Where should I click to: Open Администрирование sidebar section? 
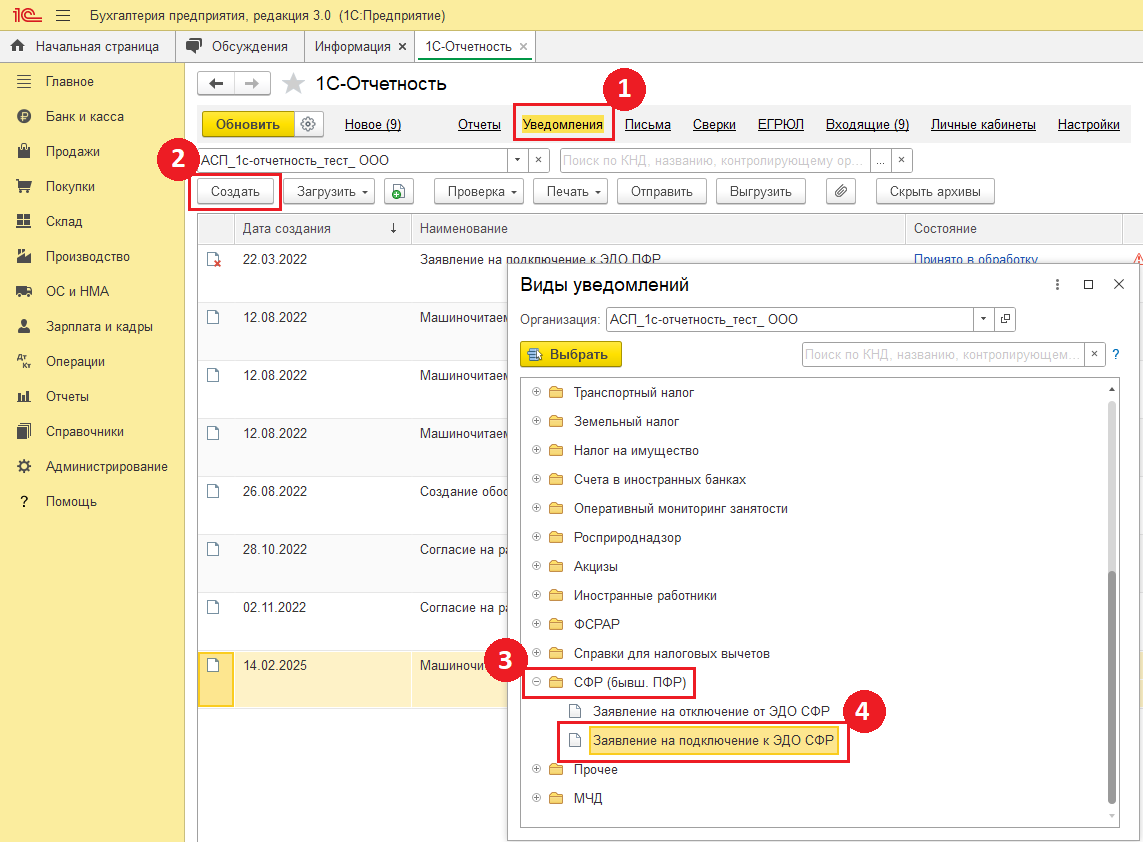point(106,467)
